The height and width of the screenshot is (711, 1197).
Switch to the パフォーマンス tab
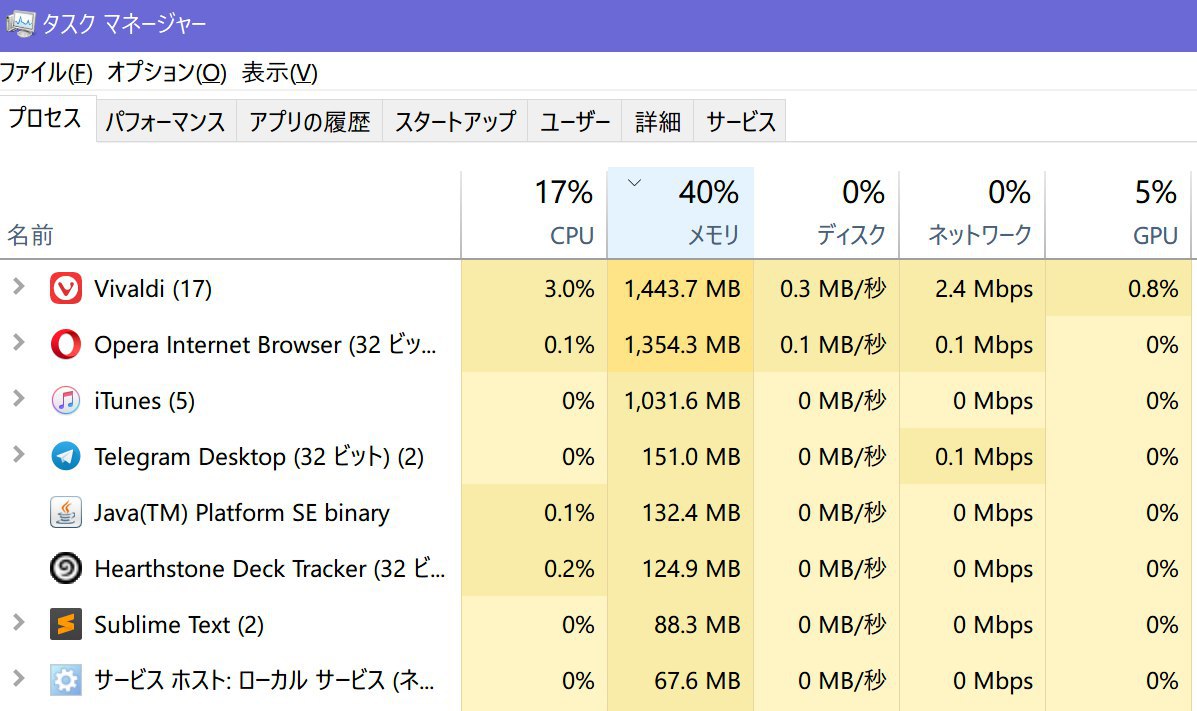point(166,121)
